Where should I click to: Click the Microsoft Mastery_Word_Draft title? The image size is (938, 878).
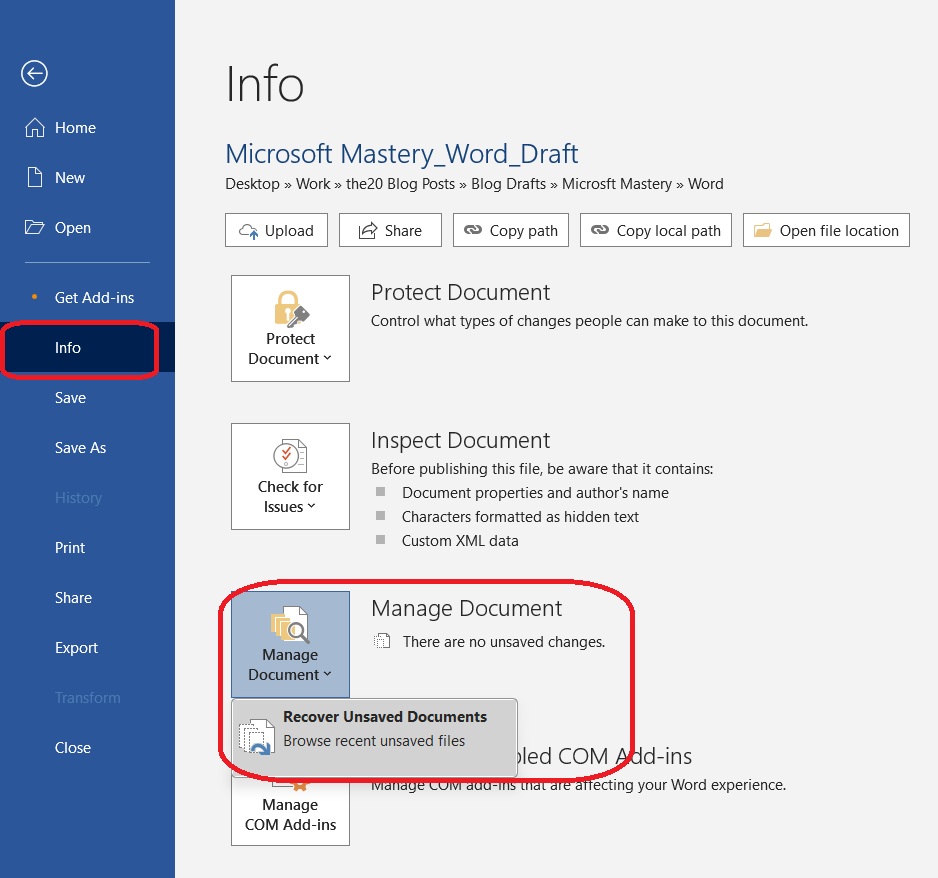pyautogui.click(x=401, y=154)
